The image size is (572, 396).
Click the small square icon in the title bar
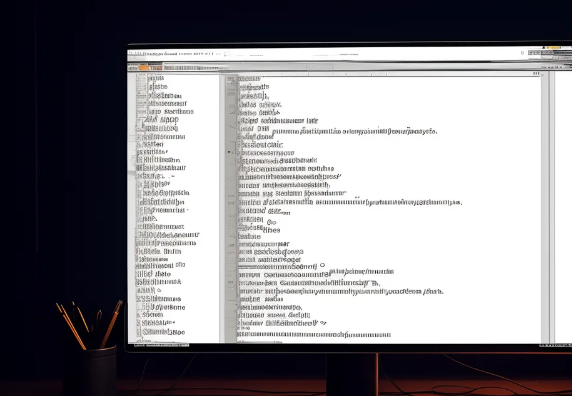click(522, 53)
